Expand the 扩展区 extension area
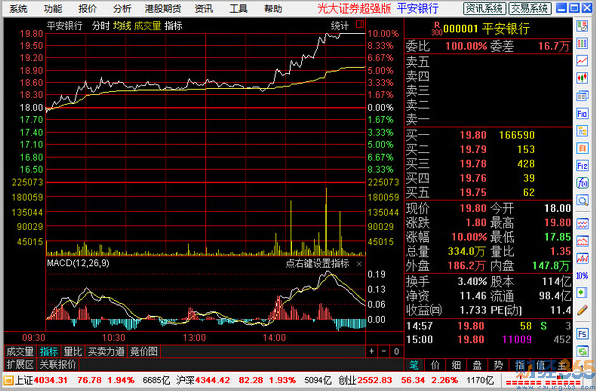Viewport: 596px width, 391px height. tap(20, 365)
